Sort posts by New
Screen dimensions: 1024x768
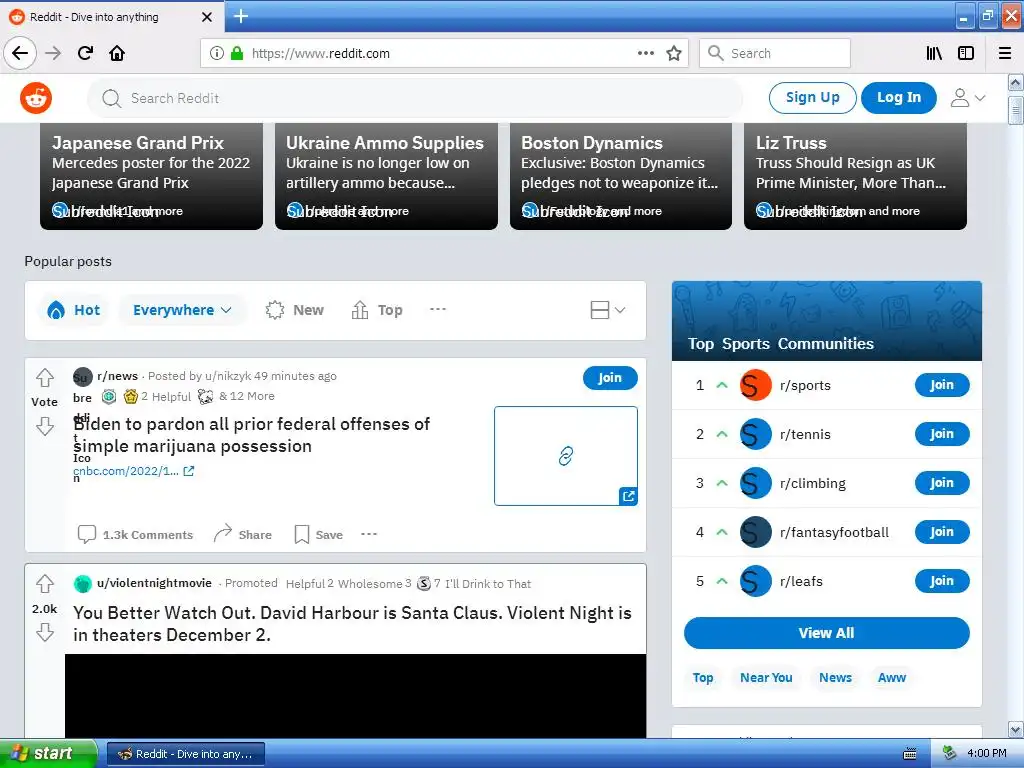(295, 310)
